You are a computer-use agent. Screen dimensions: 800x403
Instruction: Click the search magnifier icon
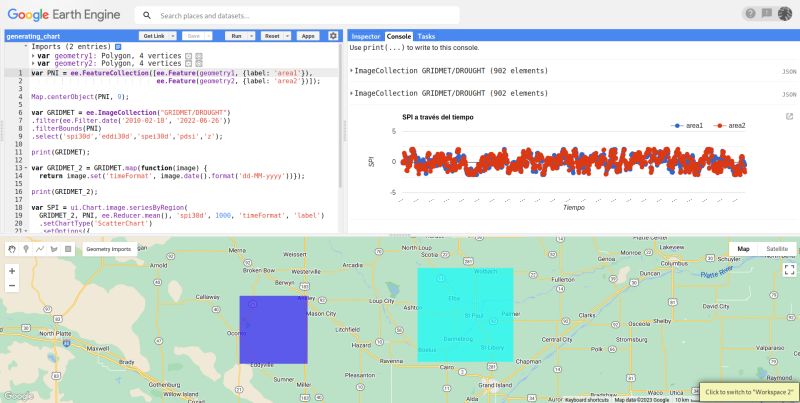click(147, 15)
